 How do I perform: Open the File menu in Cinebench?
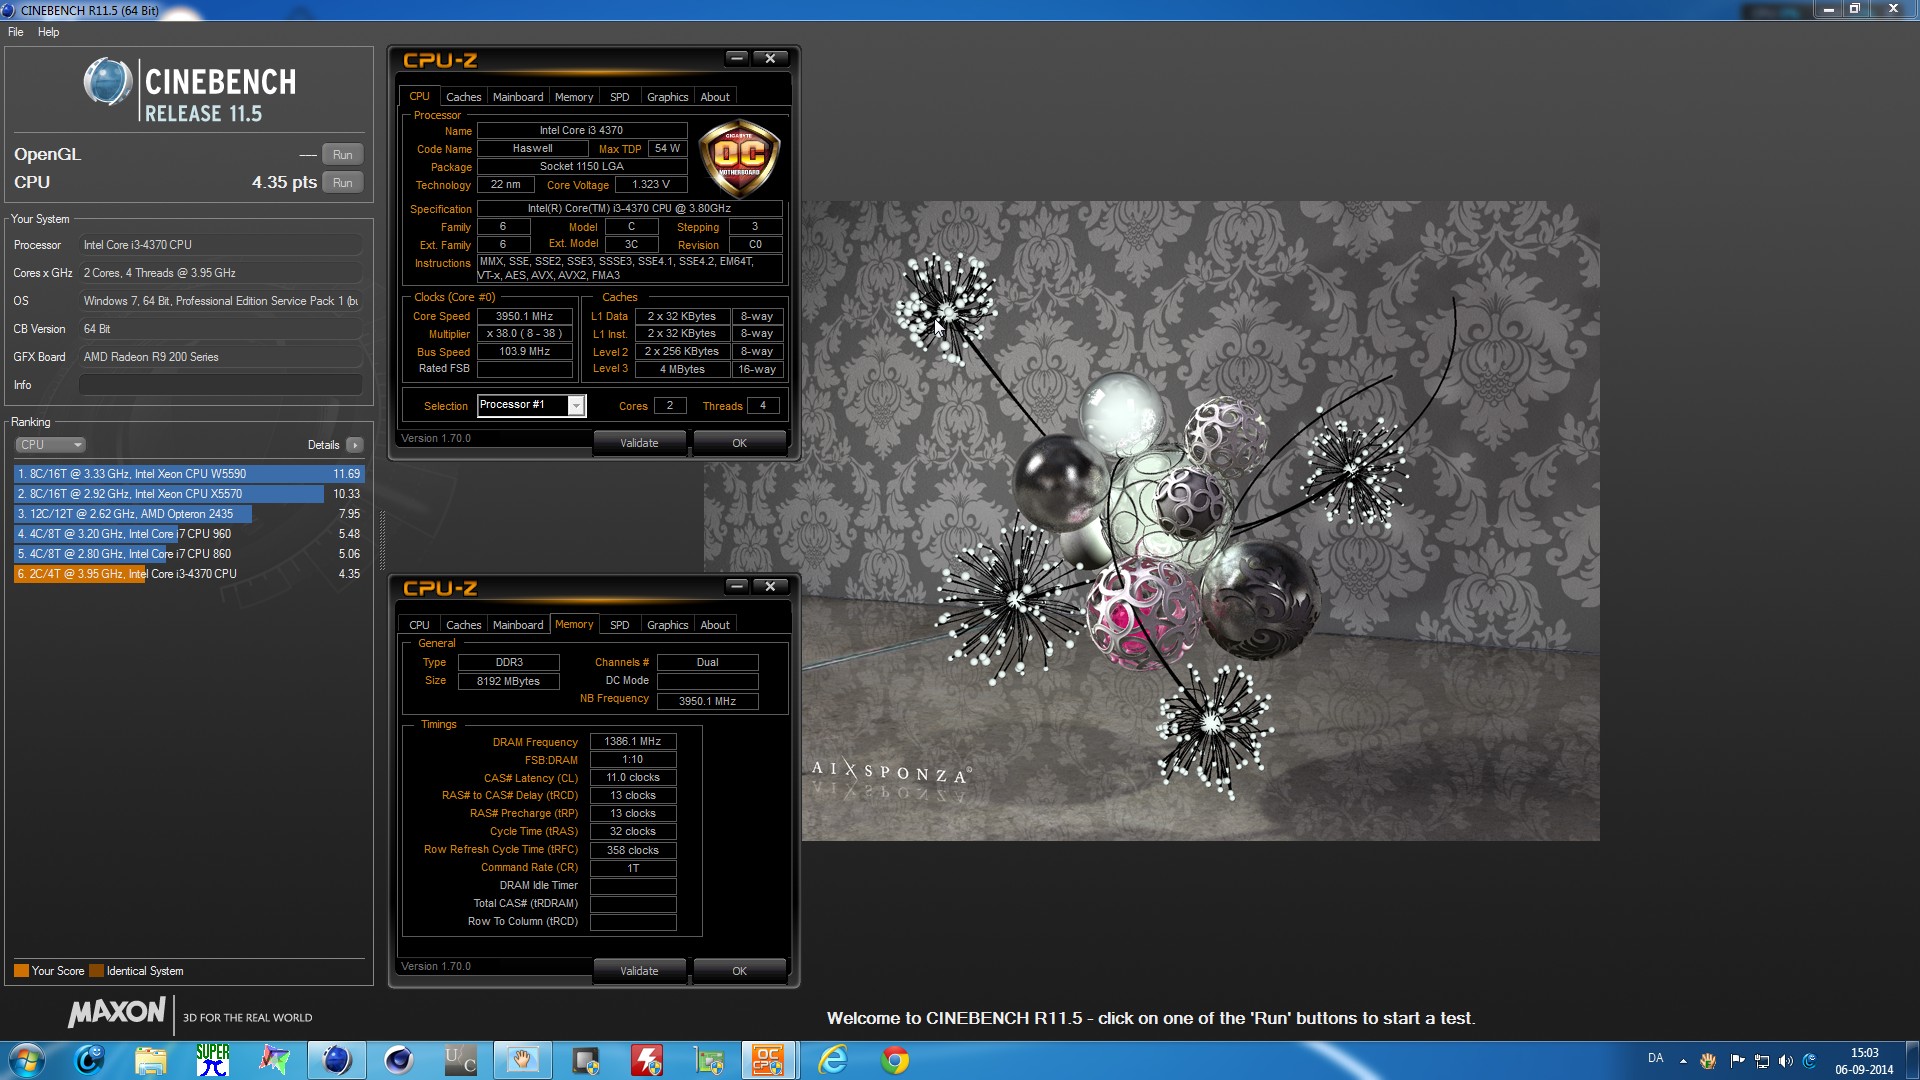(x=16, y=32)
